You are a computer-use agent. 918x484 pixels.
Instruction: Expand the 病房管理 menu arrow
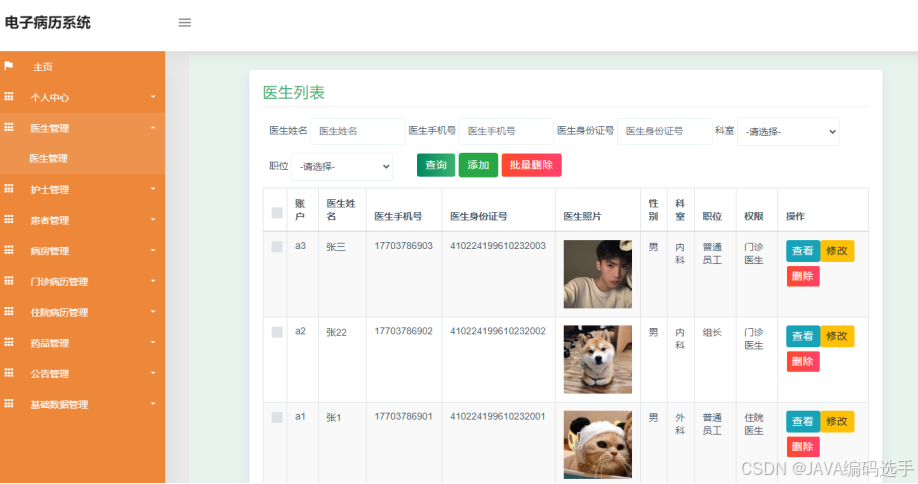[x=153, y=250]
